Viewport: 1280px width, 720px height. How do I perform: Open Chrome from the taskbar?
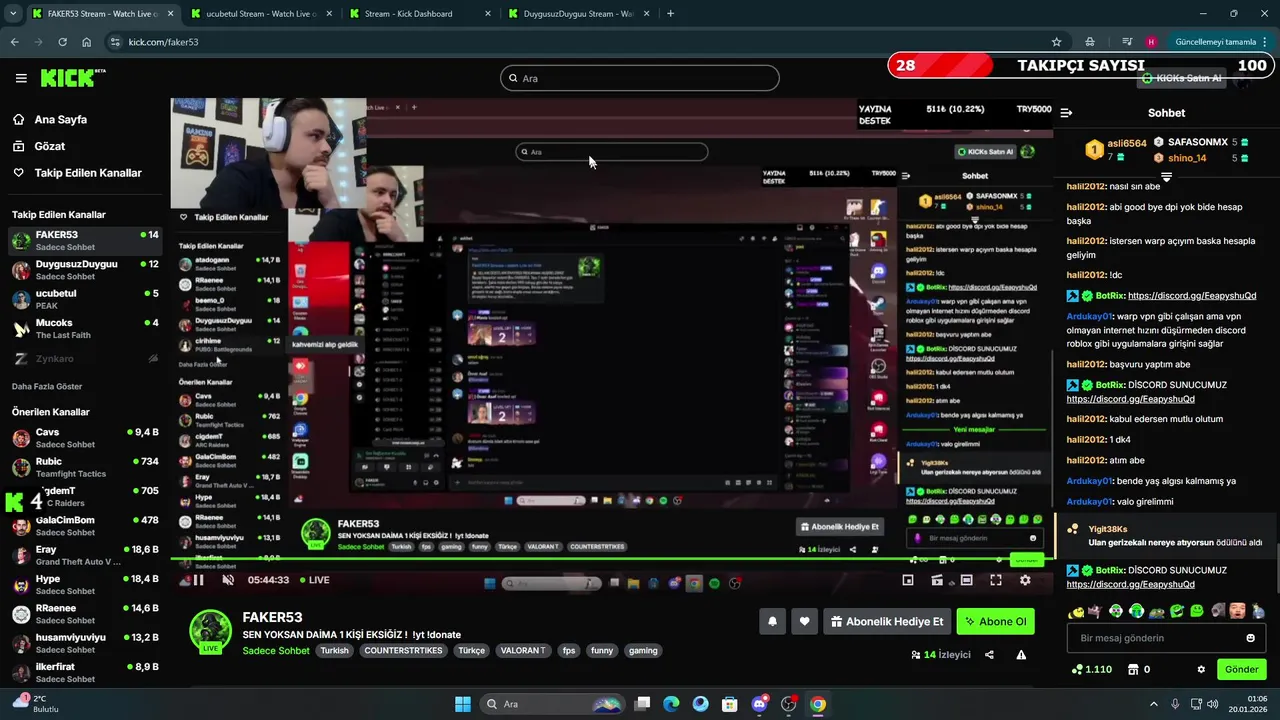click(x=818, y=704)
